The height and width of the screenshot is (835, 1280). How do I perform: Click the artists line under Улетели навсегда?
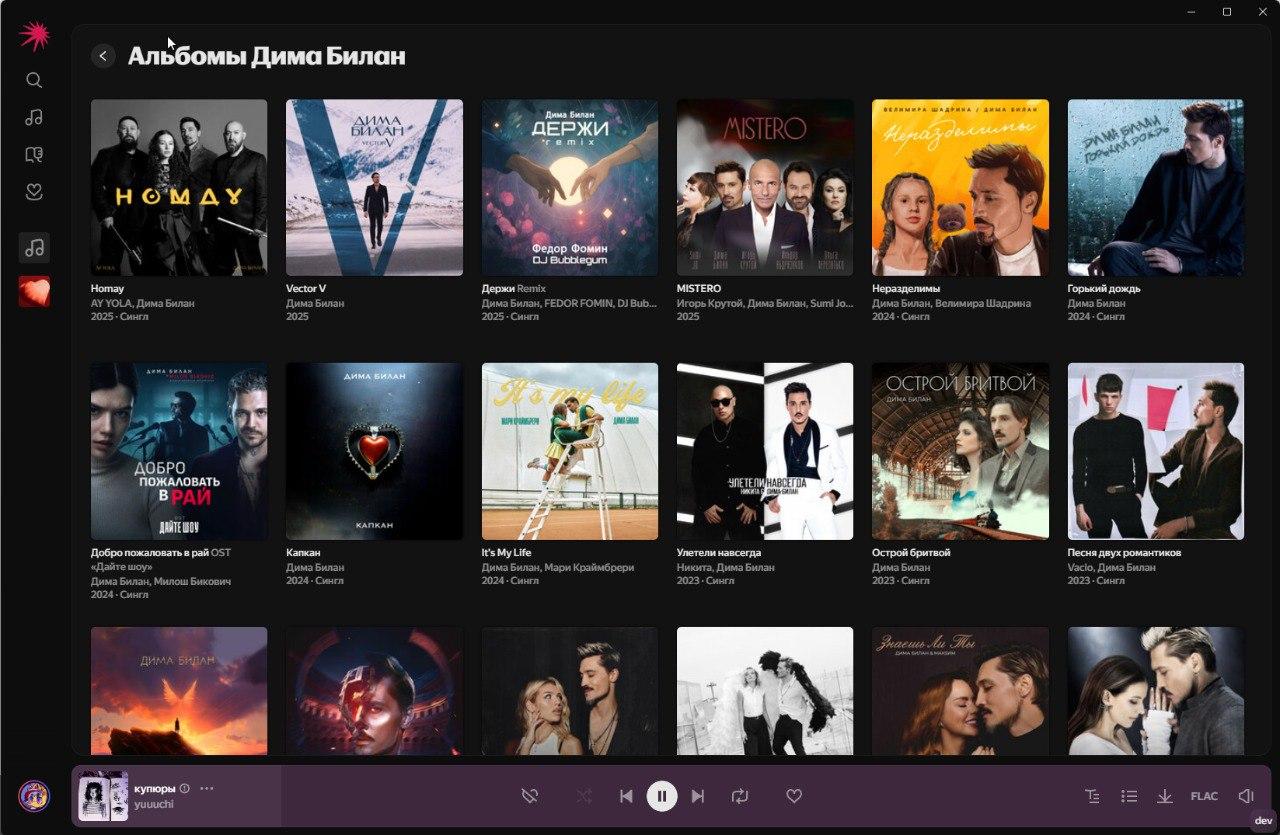[726, 567]
